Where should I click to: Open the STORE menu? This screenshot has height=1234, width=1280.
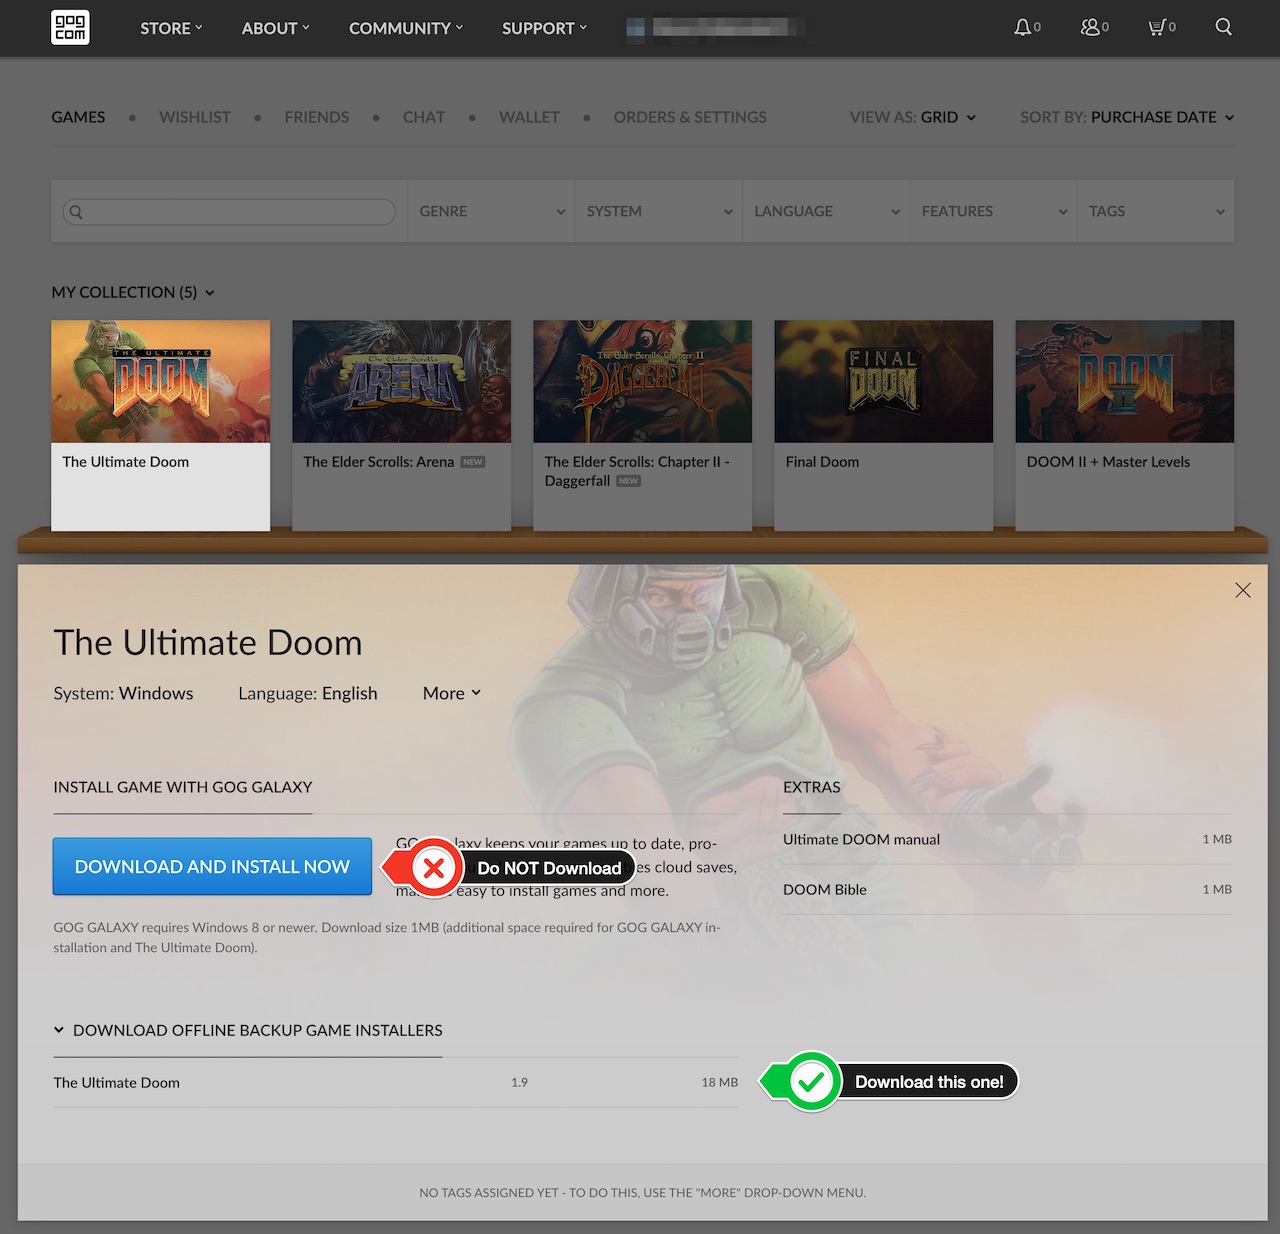pos(171,28)
